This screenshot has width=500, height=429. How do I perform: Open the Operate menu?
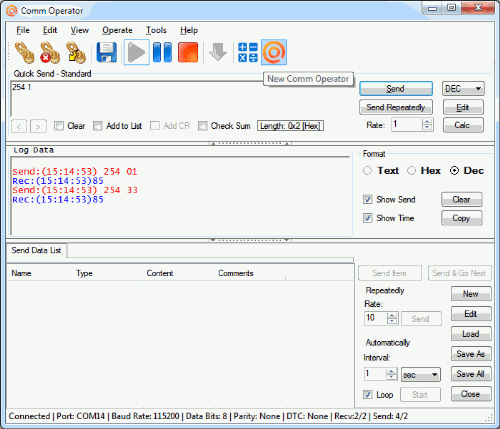point(117,30)
